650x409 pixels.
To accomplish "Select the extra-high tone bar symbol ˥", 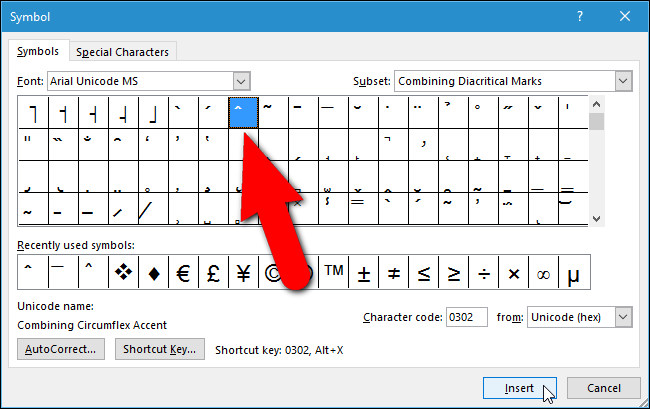I will tap(33, 113).
